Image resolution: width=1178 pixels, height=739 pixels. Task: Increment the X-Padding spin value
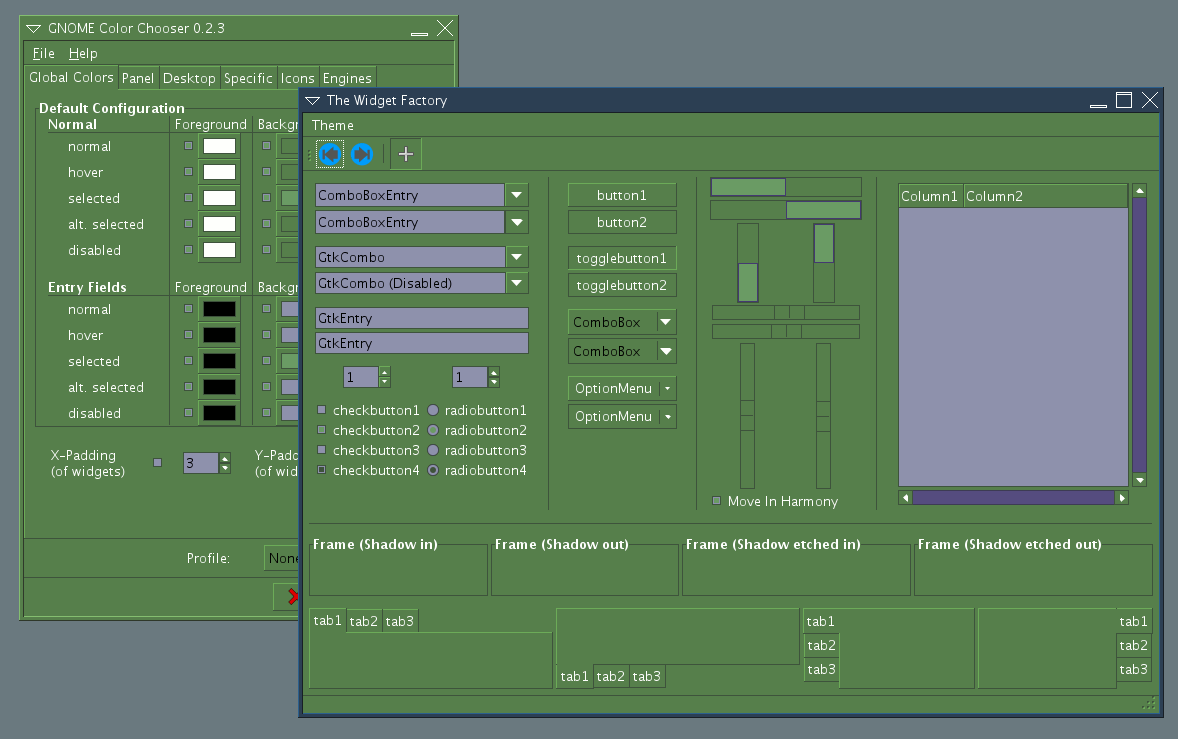225,458
